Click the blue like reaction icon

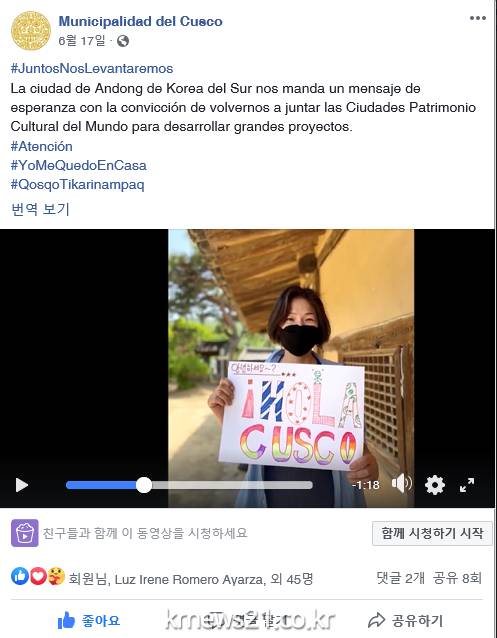20,577
